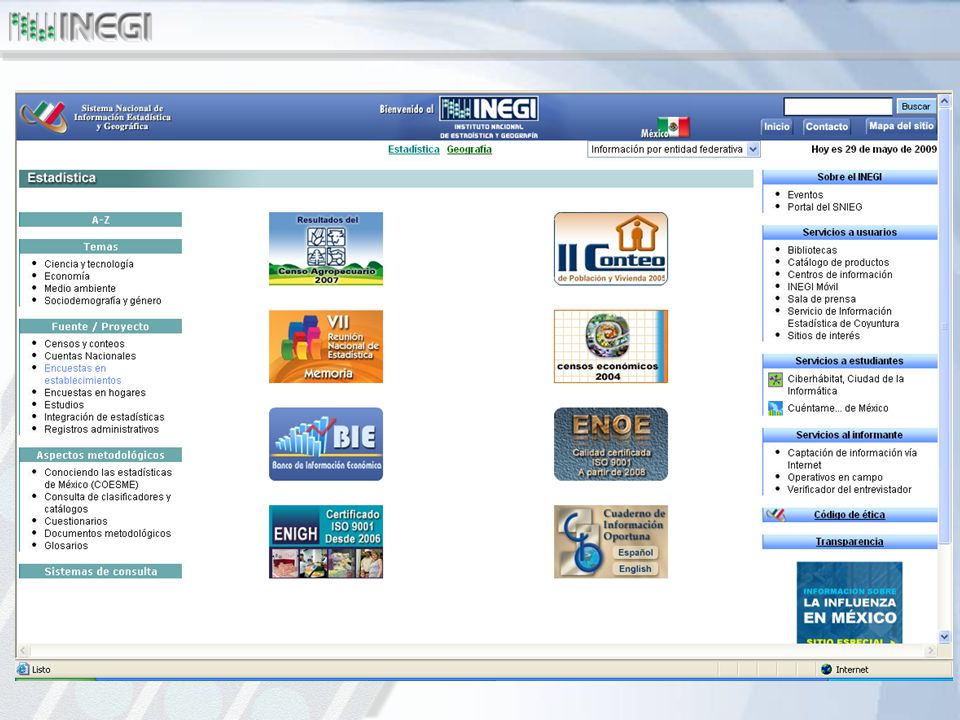Open Catálogo de productos link

pos(838,262)
